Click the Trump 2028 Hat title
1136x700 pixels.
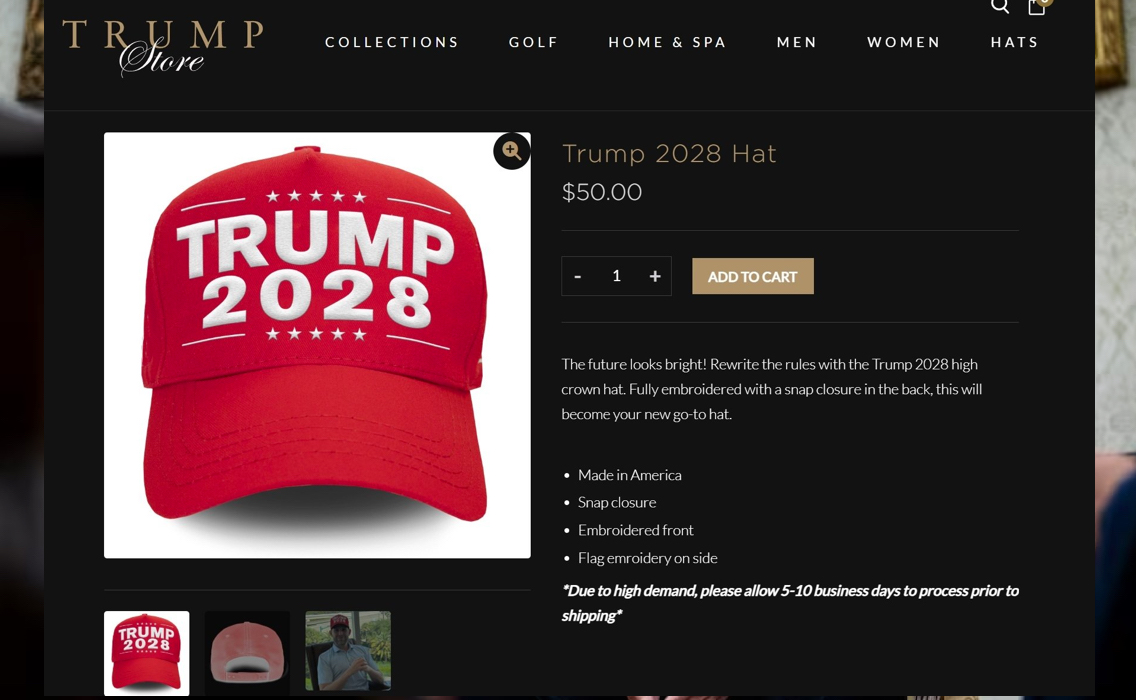pos(669,154)
